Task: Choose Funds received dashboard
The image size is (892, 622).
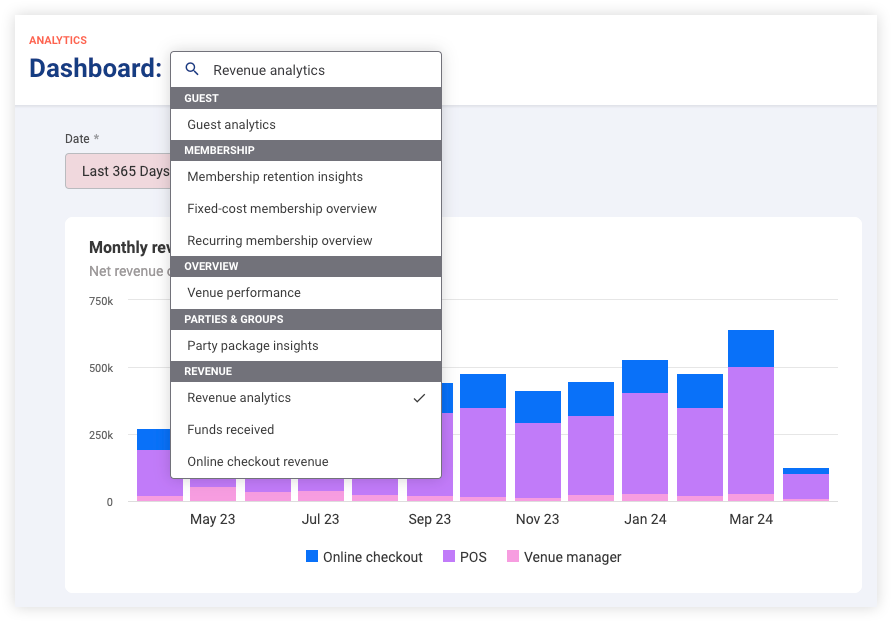Action: (306, 430)
